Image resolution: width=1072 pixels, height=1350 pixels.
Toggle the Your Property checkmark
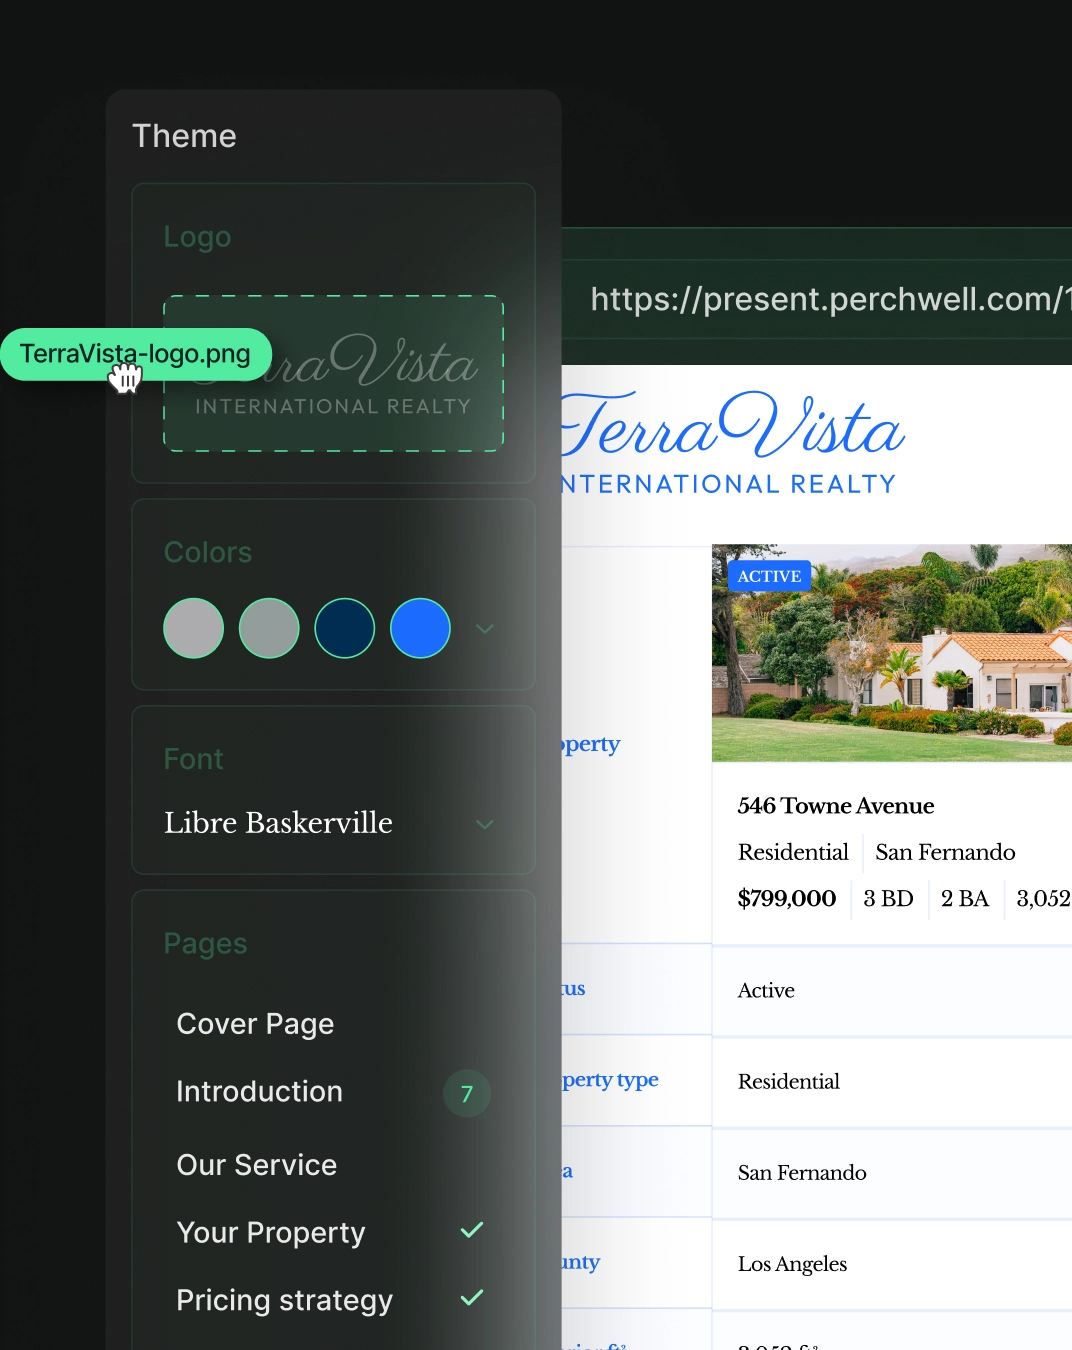coord(472,1230)
